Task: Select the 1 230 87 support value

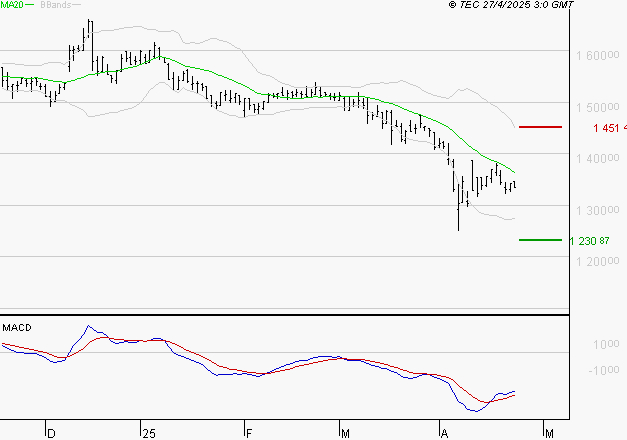Action: (x=588, y=241)
